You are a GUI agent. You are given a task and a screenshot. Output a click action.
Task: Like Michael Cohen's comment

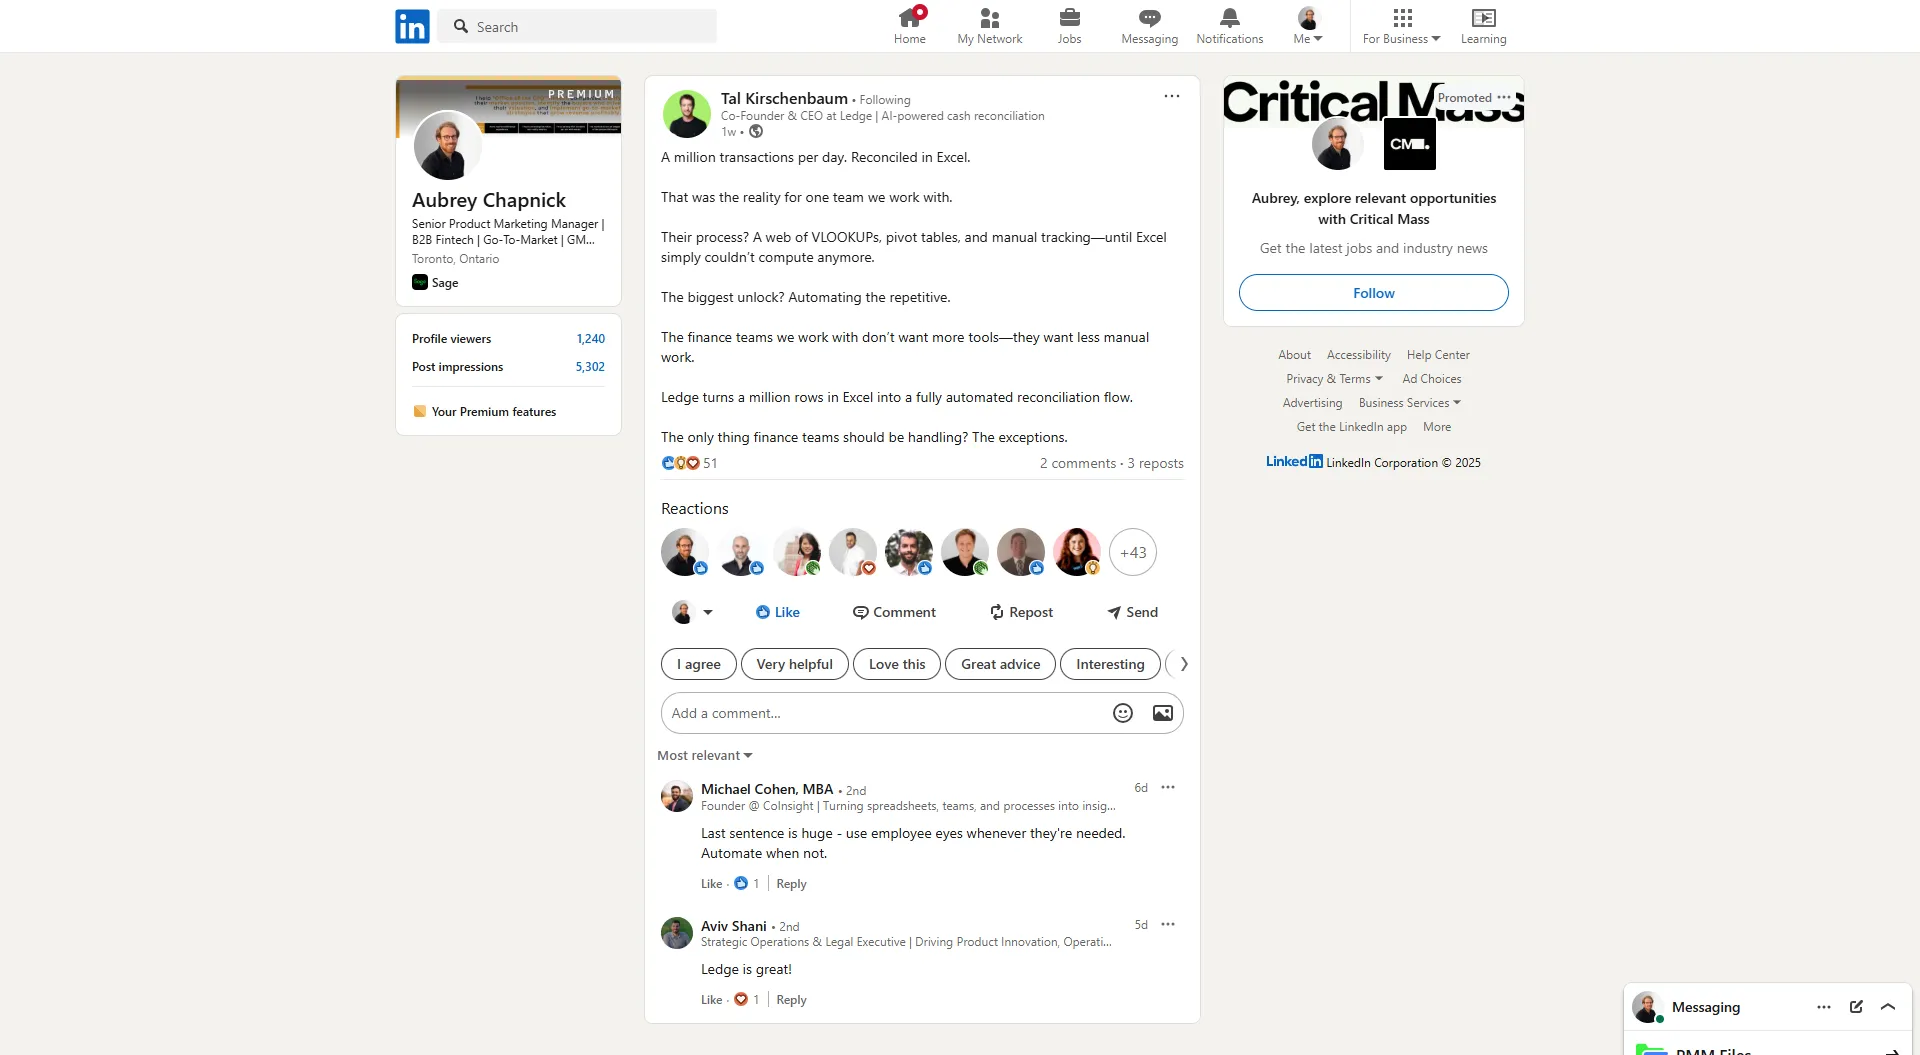pos(710,883)
